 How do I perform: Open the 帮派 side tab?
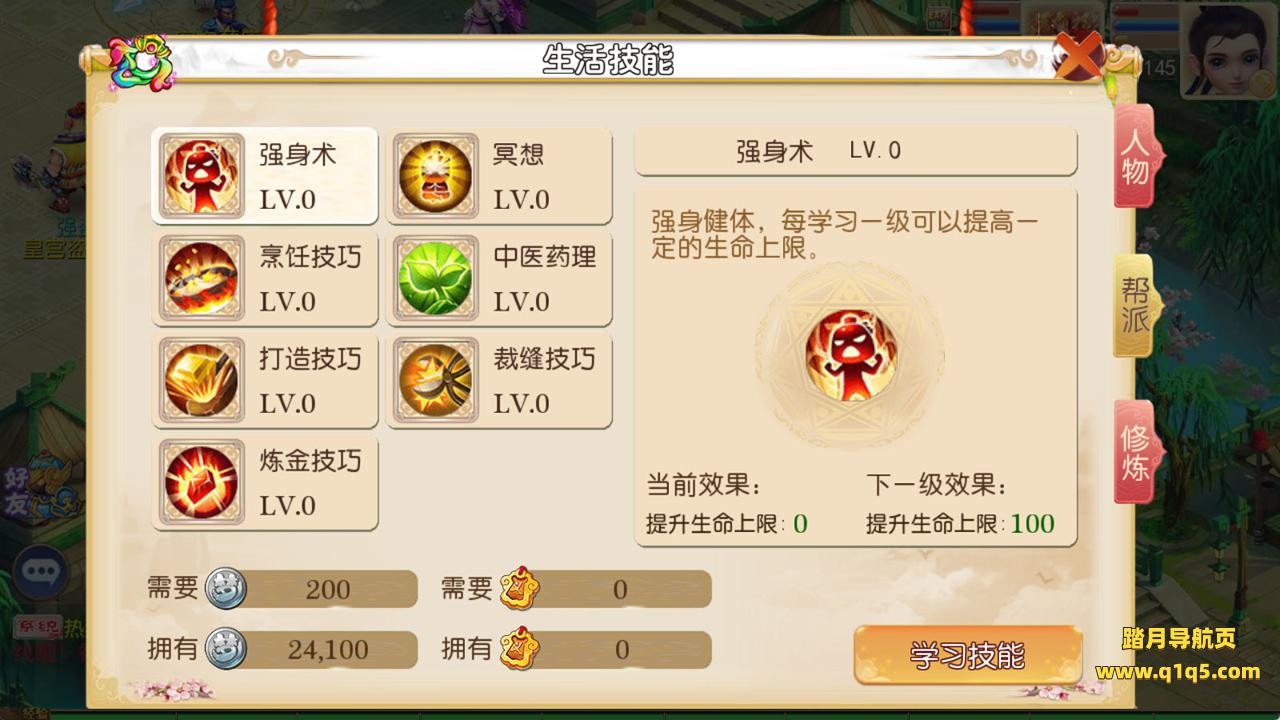coord(1136,305)
